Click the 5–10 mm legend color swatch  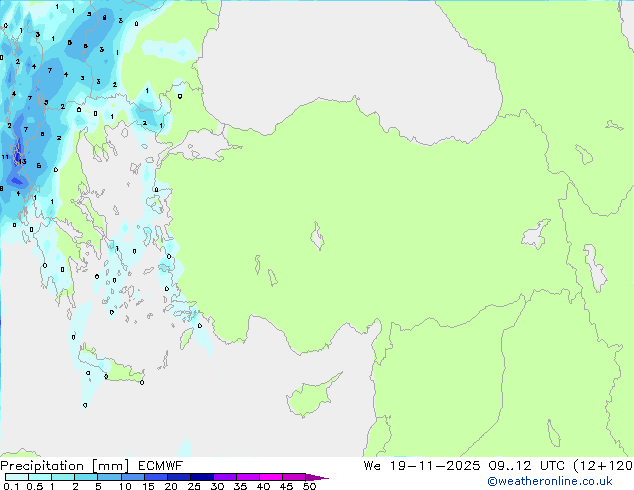click(x=109, y=477)
